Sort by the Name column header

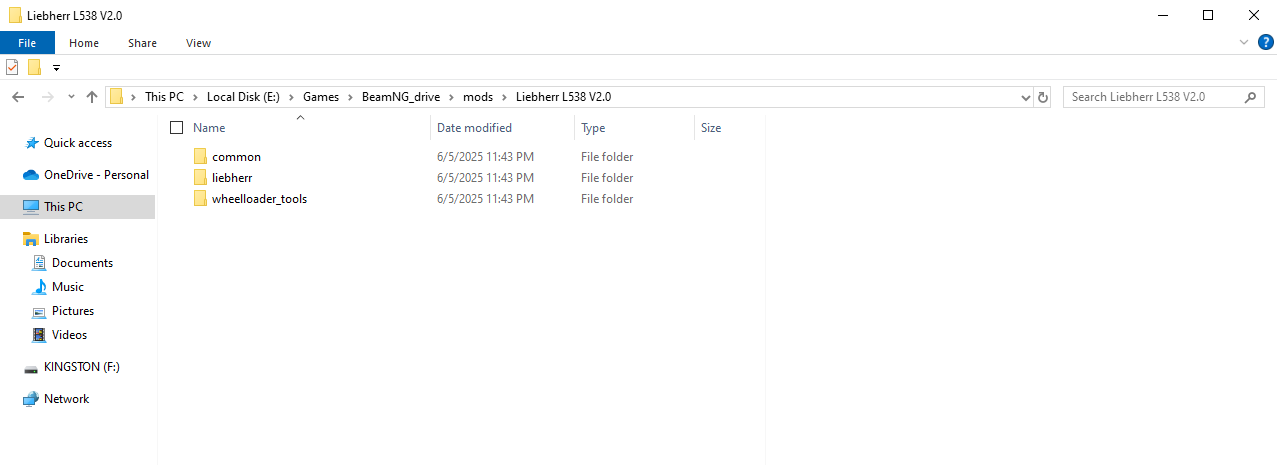pyautogui.click(x=209, y=128)
